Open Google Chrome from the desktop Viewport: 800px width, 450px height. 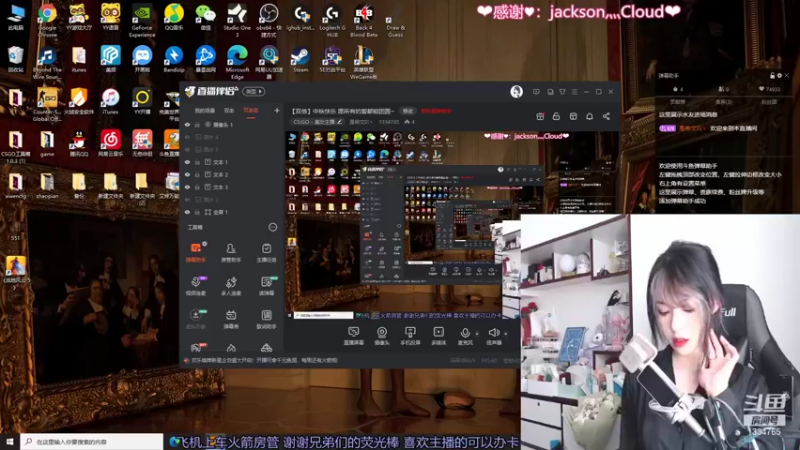pos(47,20)
